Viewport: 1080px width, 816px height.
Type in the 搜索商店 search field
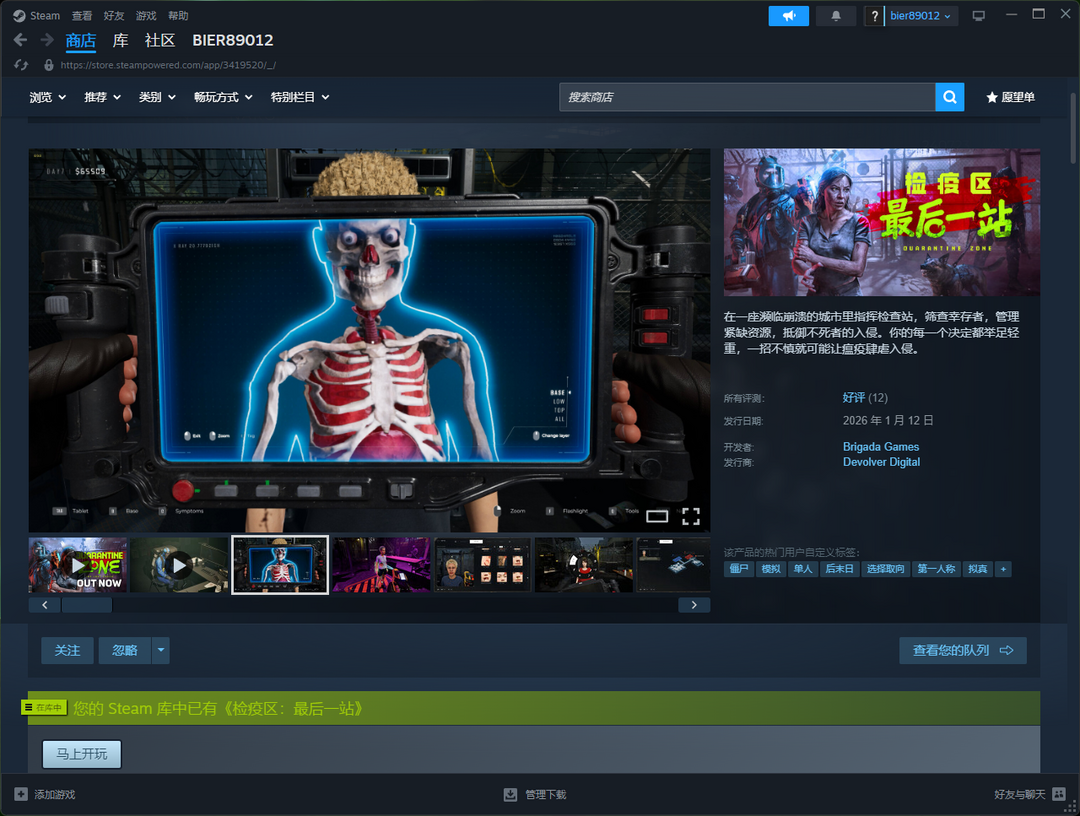(x=747, y=97)
